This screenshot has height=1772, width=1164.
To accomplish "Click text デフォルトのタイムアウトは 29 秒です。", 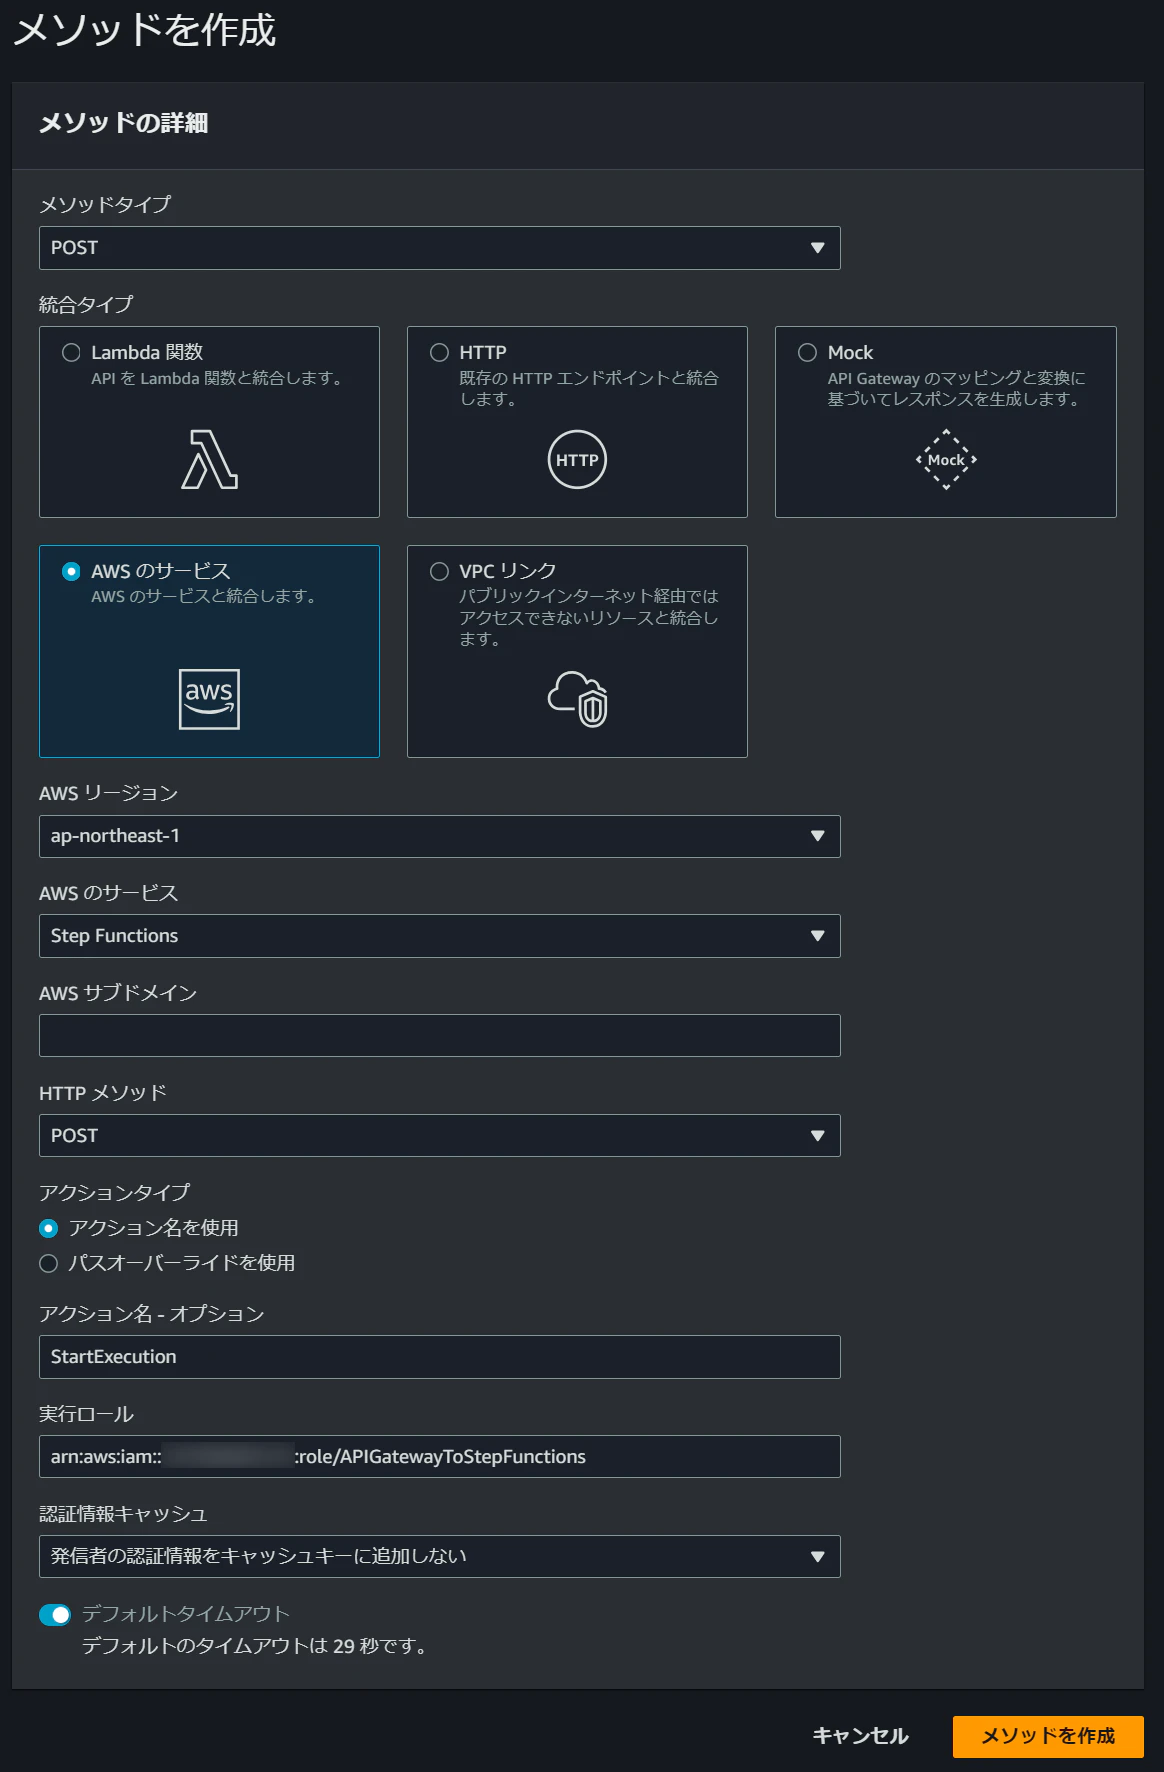I will tap(256, 1646).
